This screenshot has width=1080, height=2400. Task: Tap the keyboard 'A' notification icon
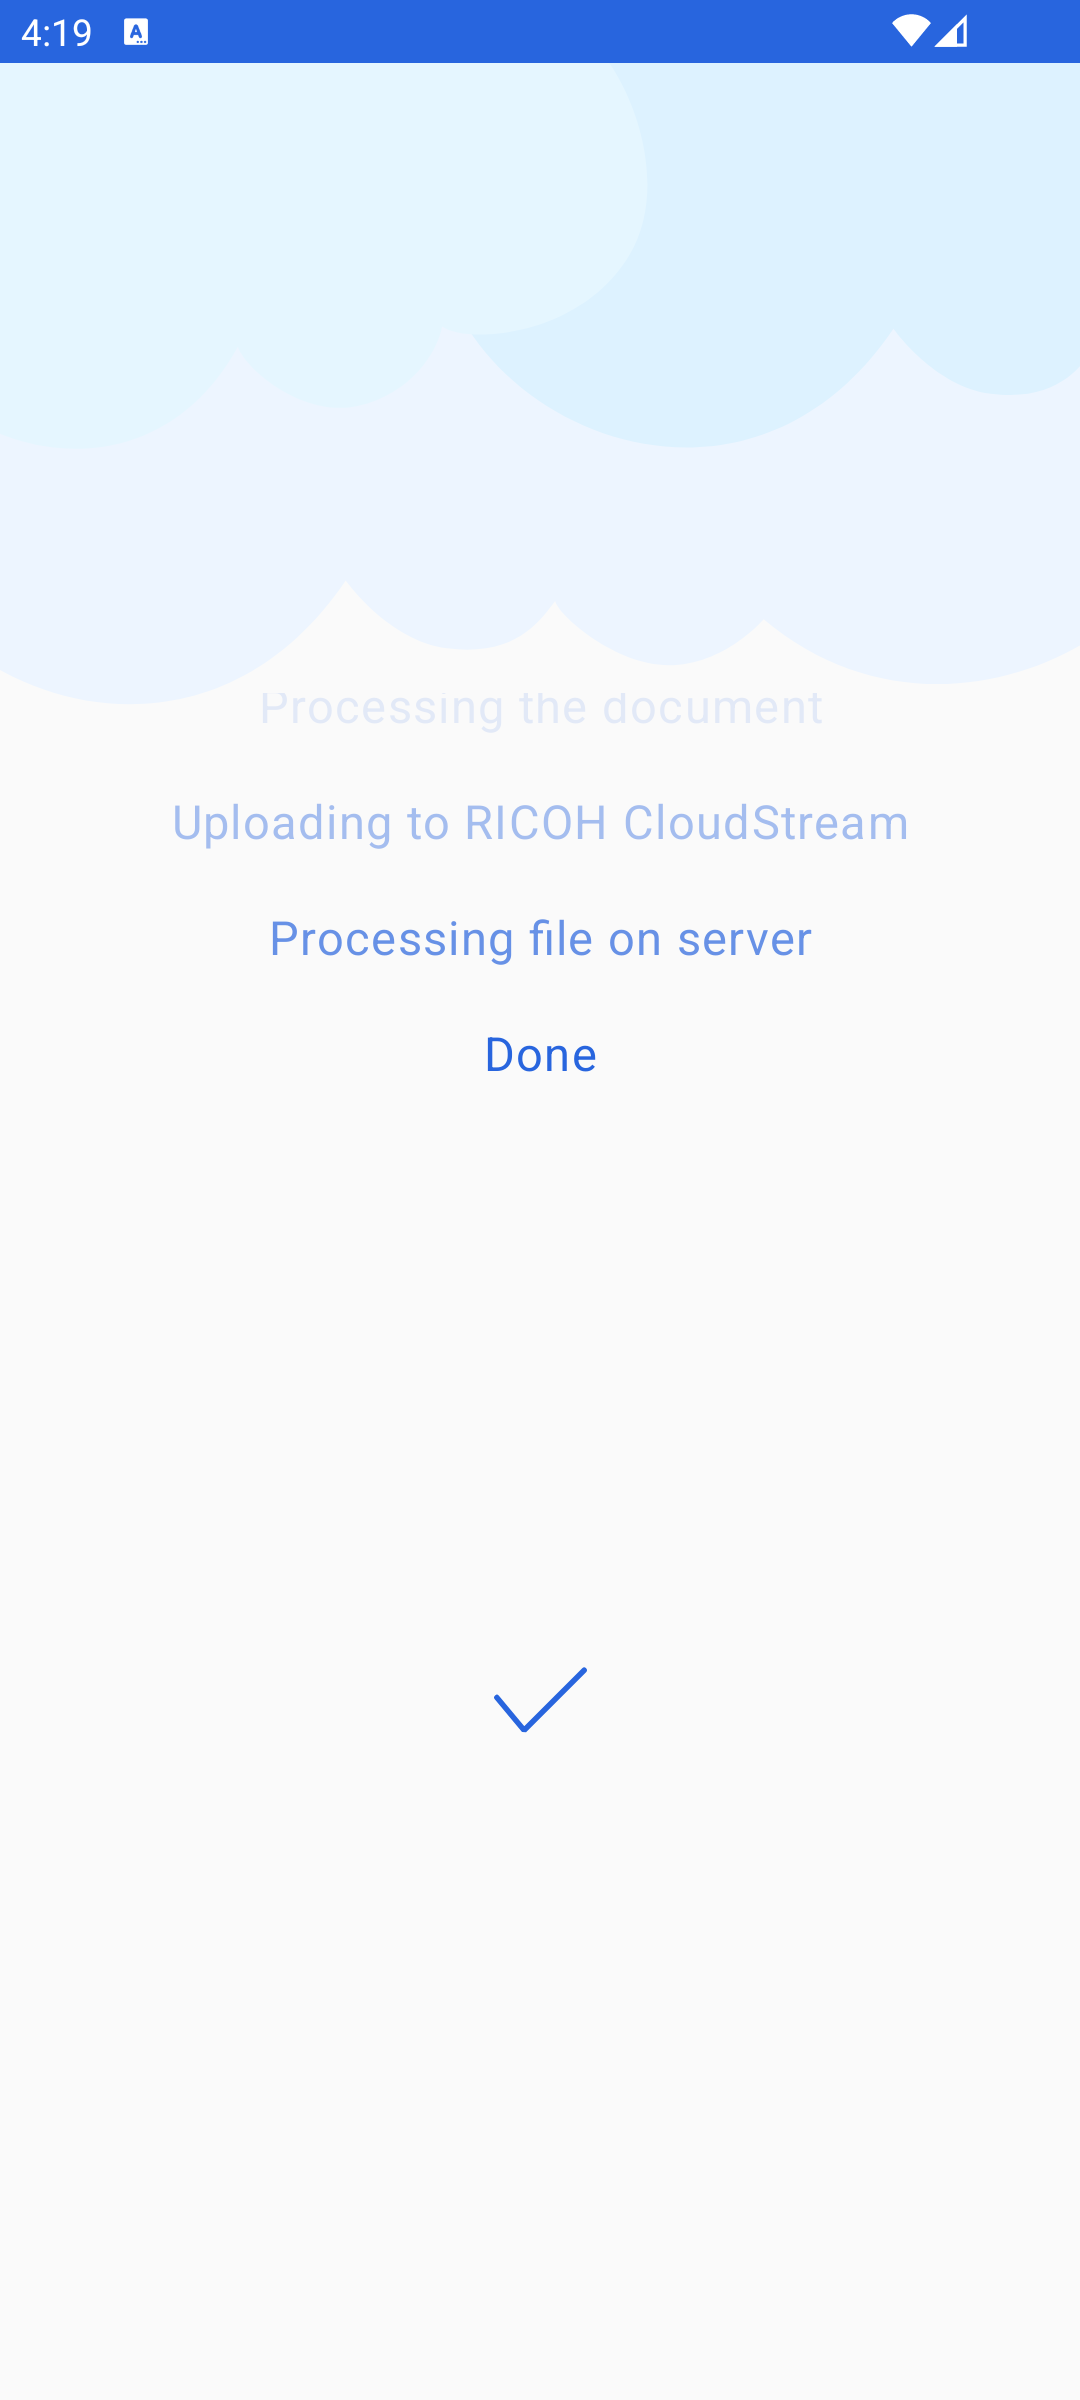(136, 32)
